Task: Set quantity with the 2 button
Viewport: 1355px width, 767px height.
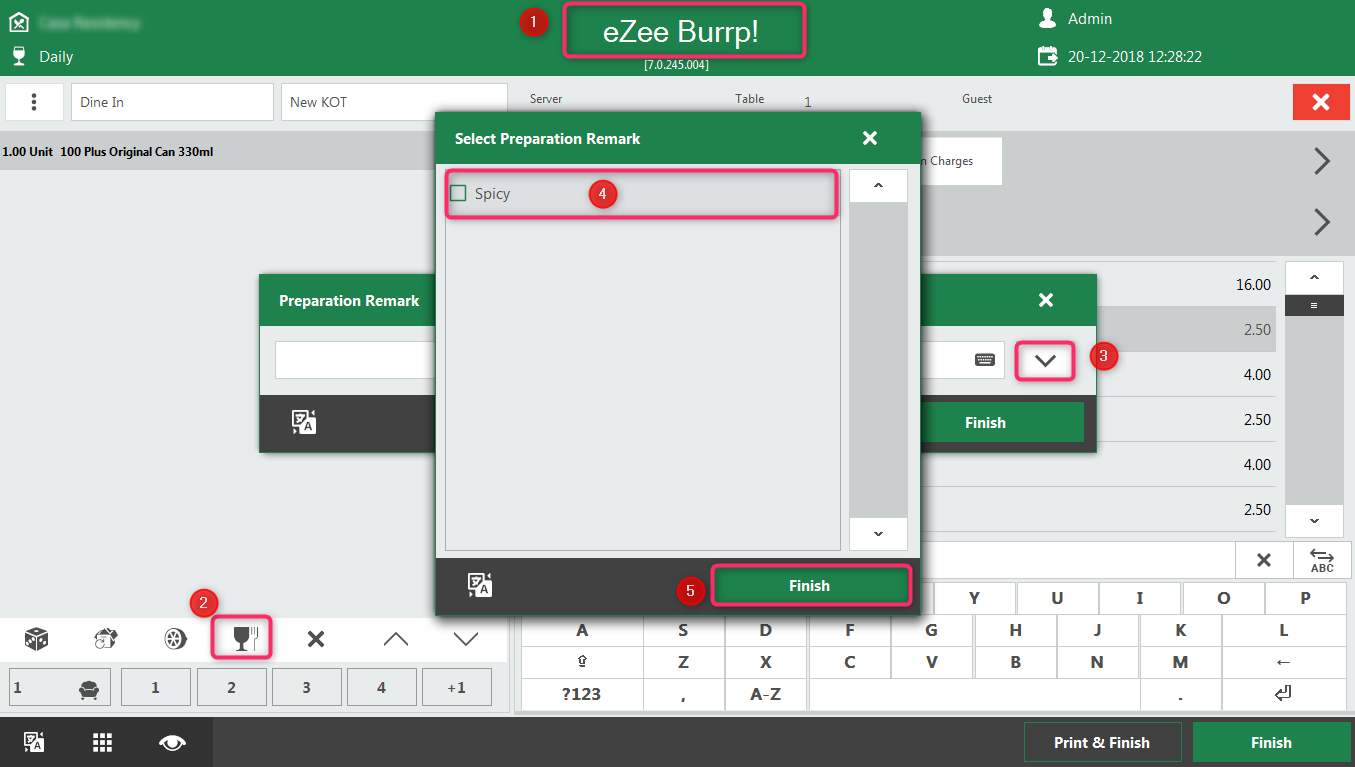Action: pos(231,688)
